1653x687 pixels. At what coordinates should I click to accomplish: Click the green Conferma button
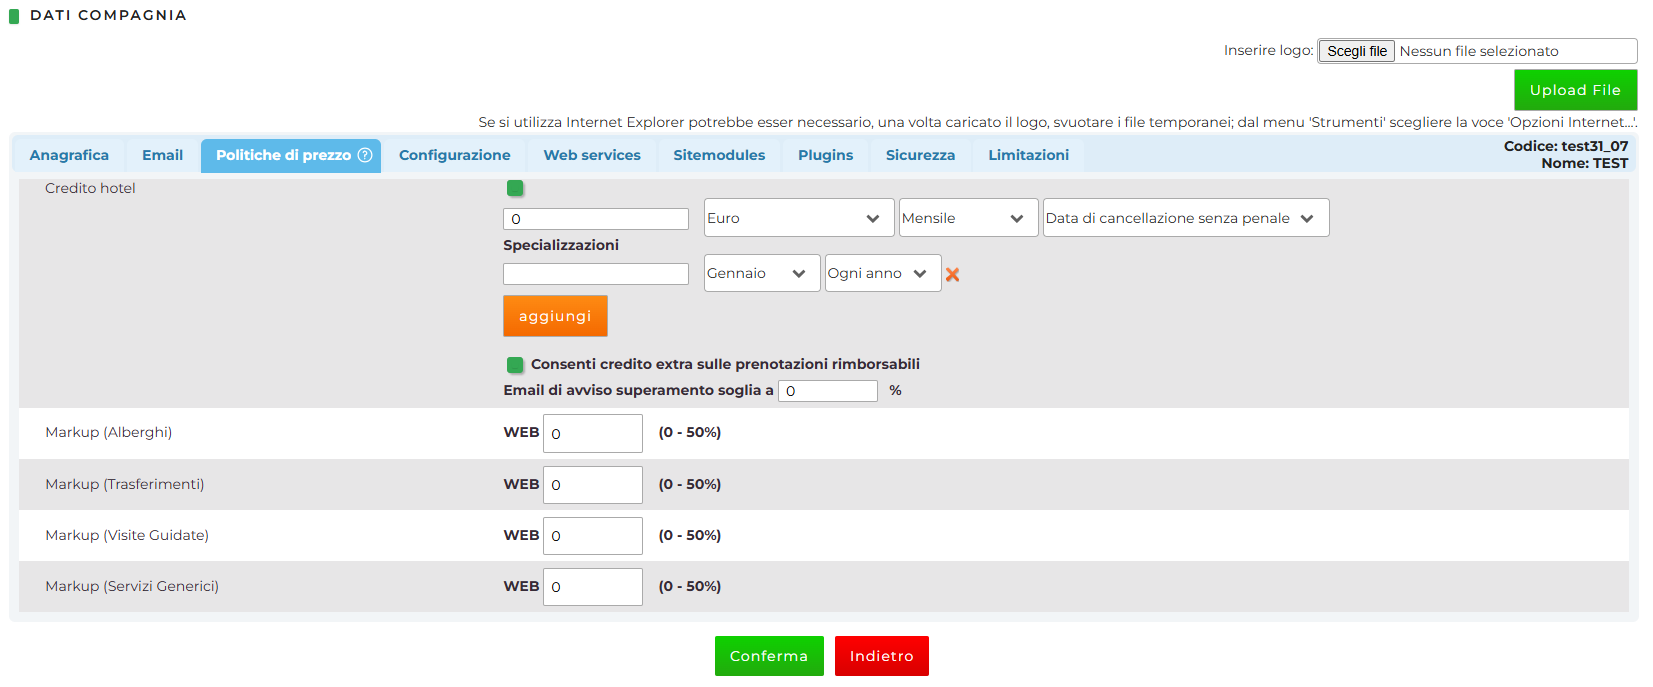769,656
